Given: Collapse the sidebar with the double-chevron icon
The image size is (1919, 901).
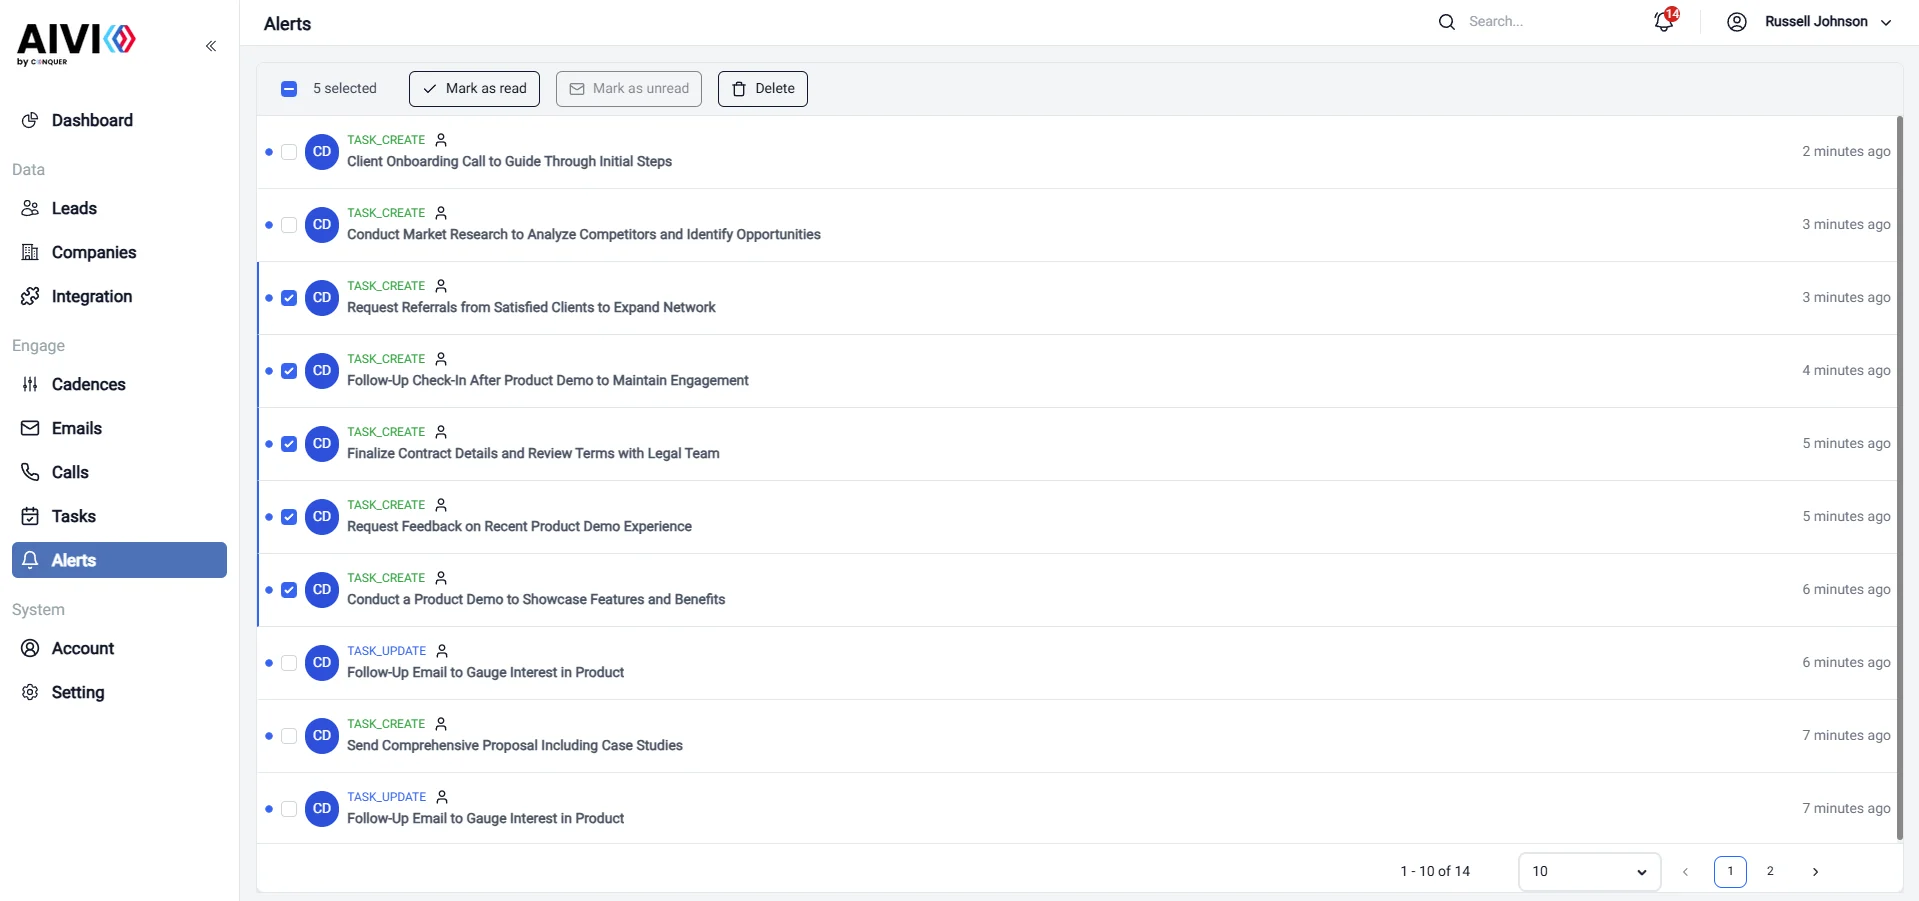Looking at the screenshot, I should tap(211, 46).
